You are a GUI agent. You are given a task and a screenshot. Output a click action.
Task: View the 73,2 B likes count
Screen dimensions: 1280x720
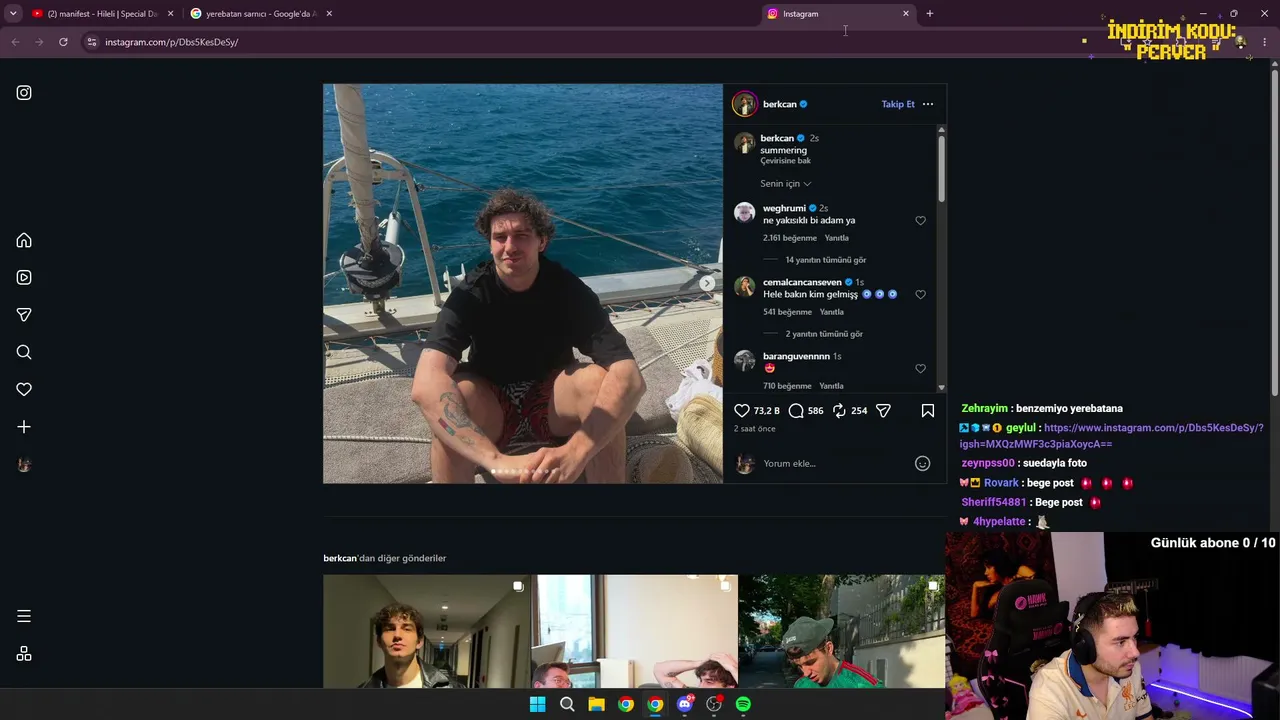click(x=767, y=411)
